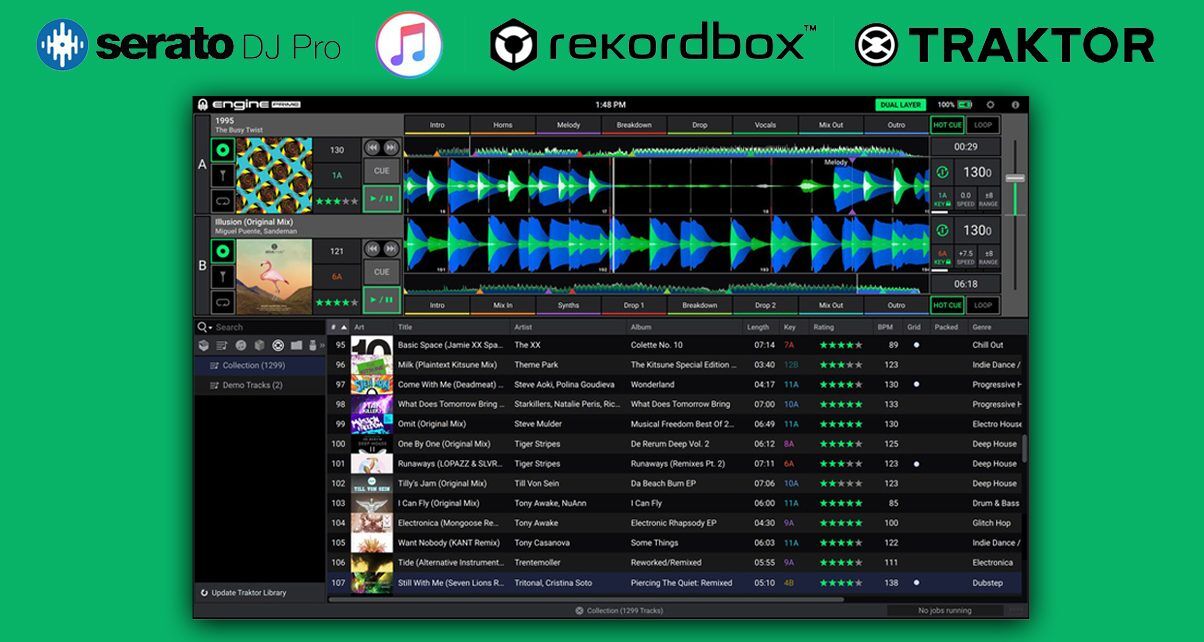Image resolution: width=1204 pixels, height=642 pixels.
Task: Skip to previous track on deck A
Action: tap(372, 147)
